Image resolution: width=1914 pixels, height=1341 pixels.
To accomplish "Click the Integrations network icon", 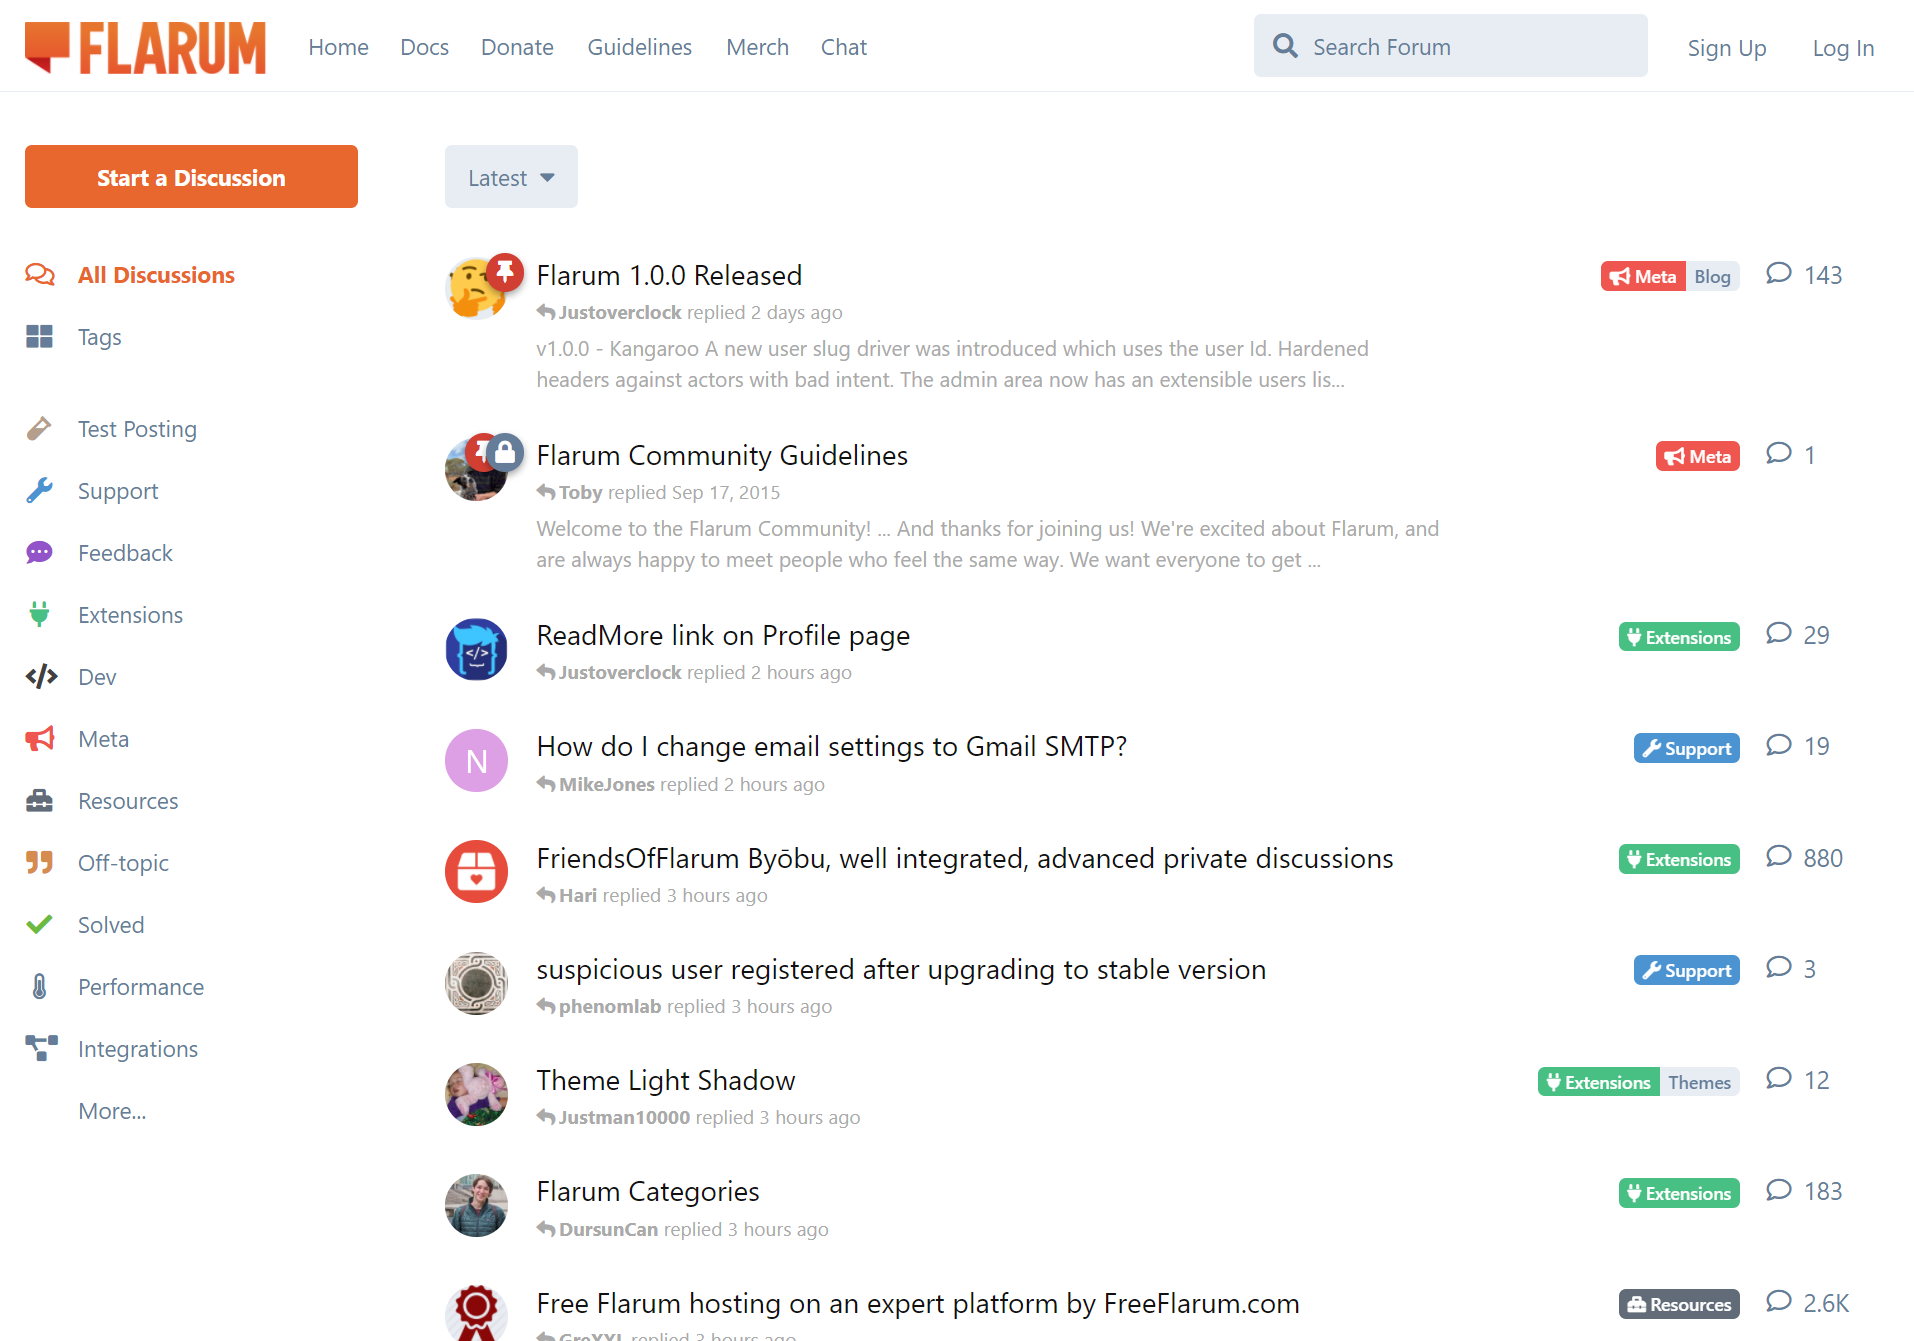I will 40,1048.
